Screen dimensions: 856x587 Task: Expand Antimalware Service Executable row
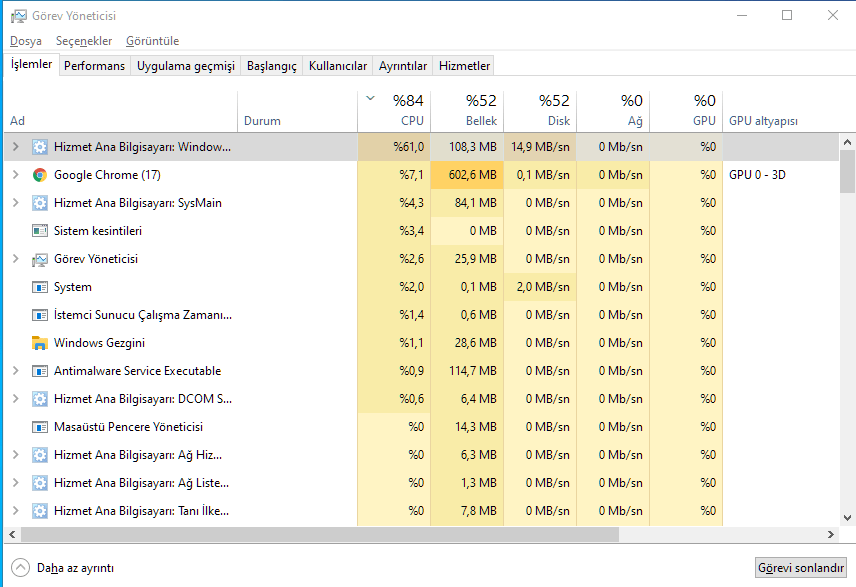click(x=16, y=371)
